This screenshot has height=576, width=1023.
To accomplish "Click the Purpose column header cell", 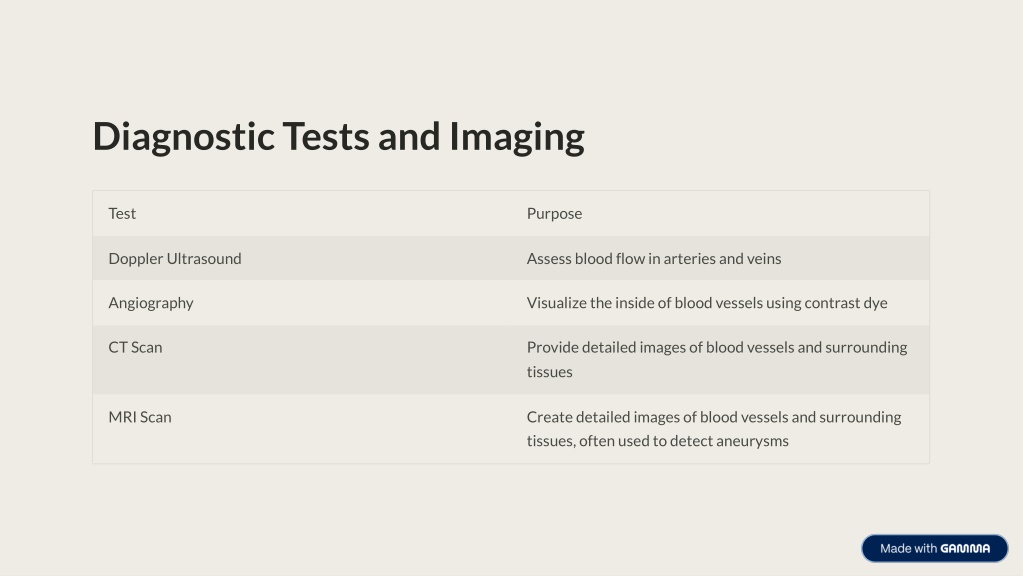I will click(720, 213).
